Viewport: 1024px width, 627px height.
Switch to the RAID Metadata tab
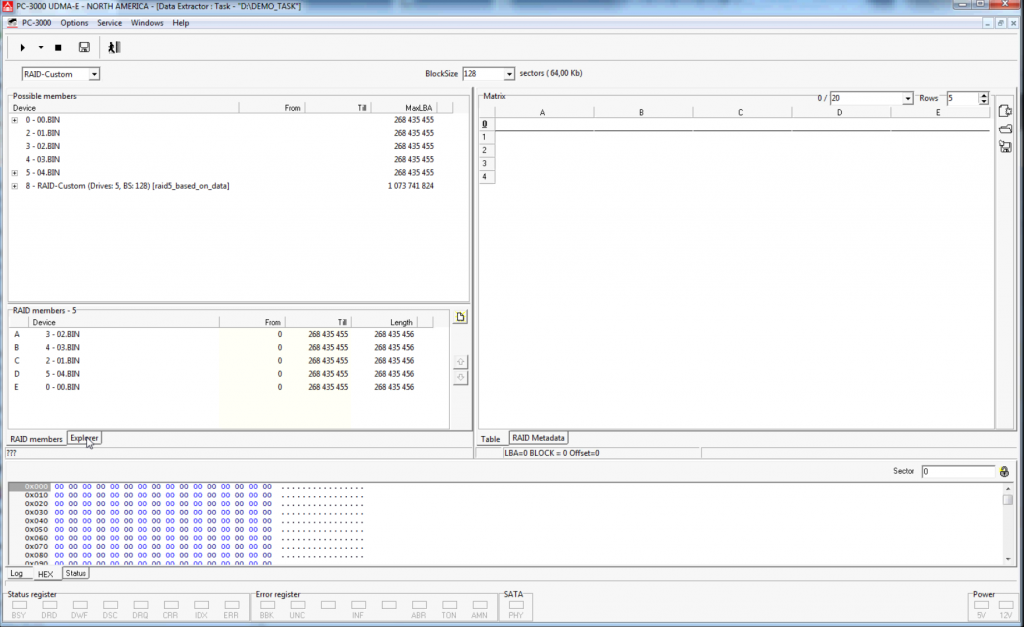(538, 438)
